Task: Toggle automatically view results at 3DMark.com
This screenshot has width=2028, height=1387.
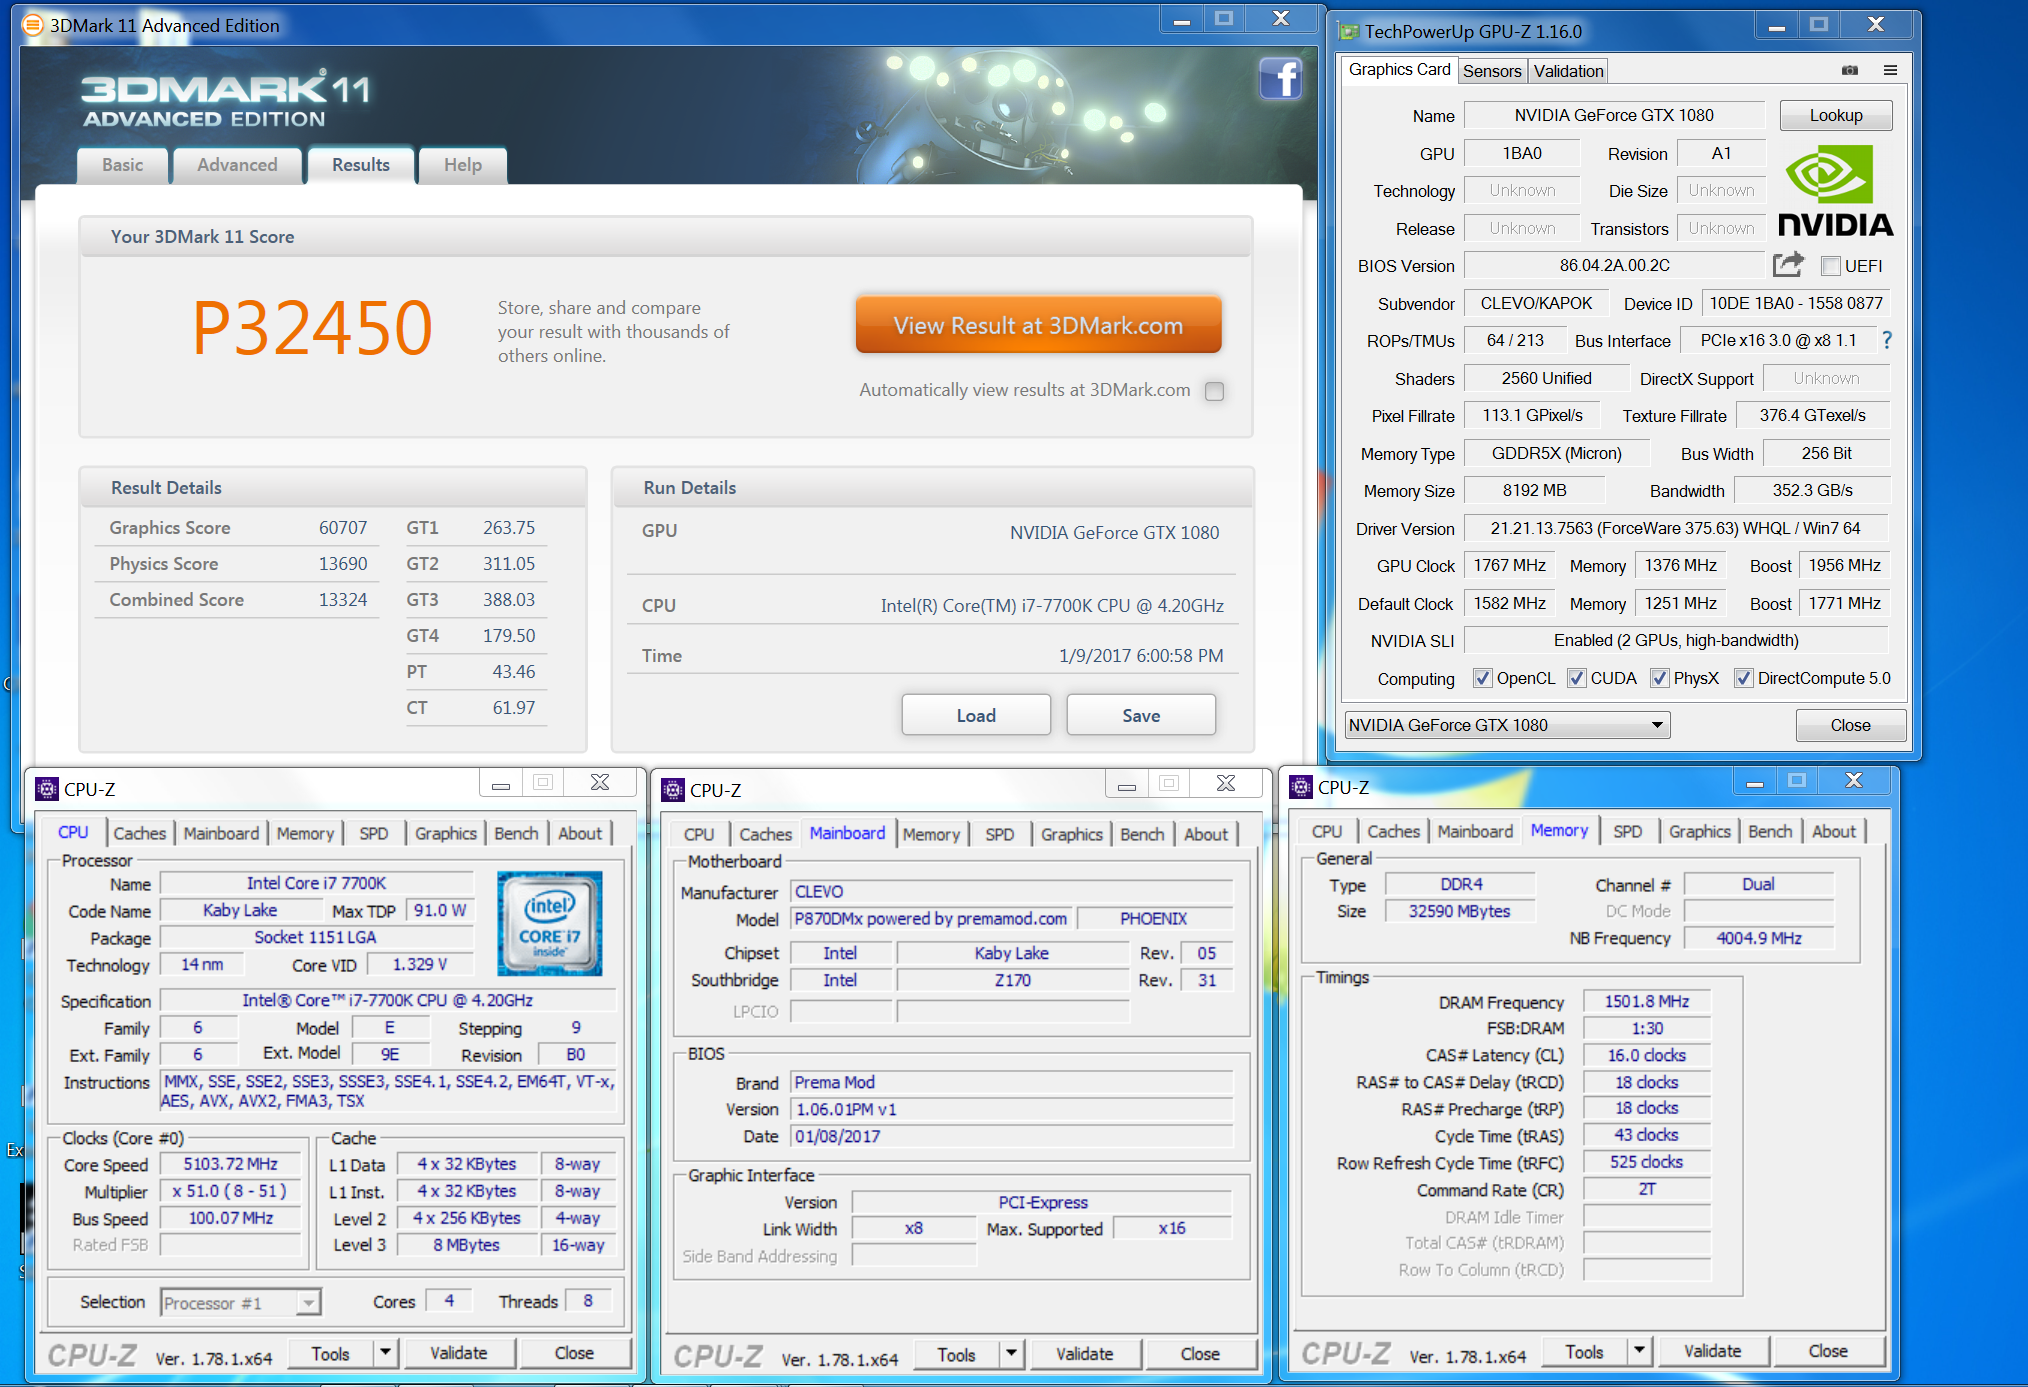Action: pos(1215,391)
